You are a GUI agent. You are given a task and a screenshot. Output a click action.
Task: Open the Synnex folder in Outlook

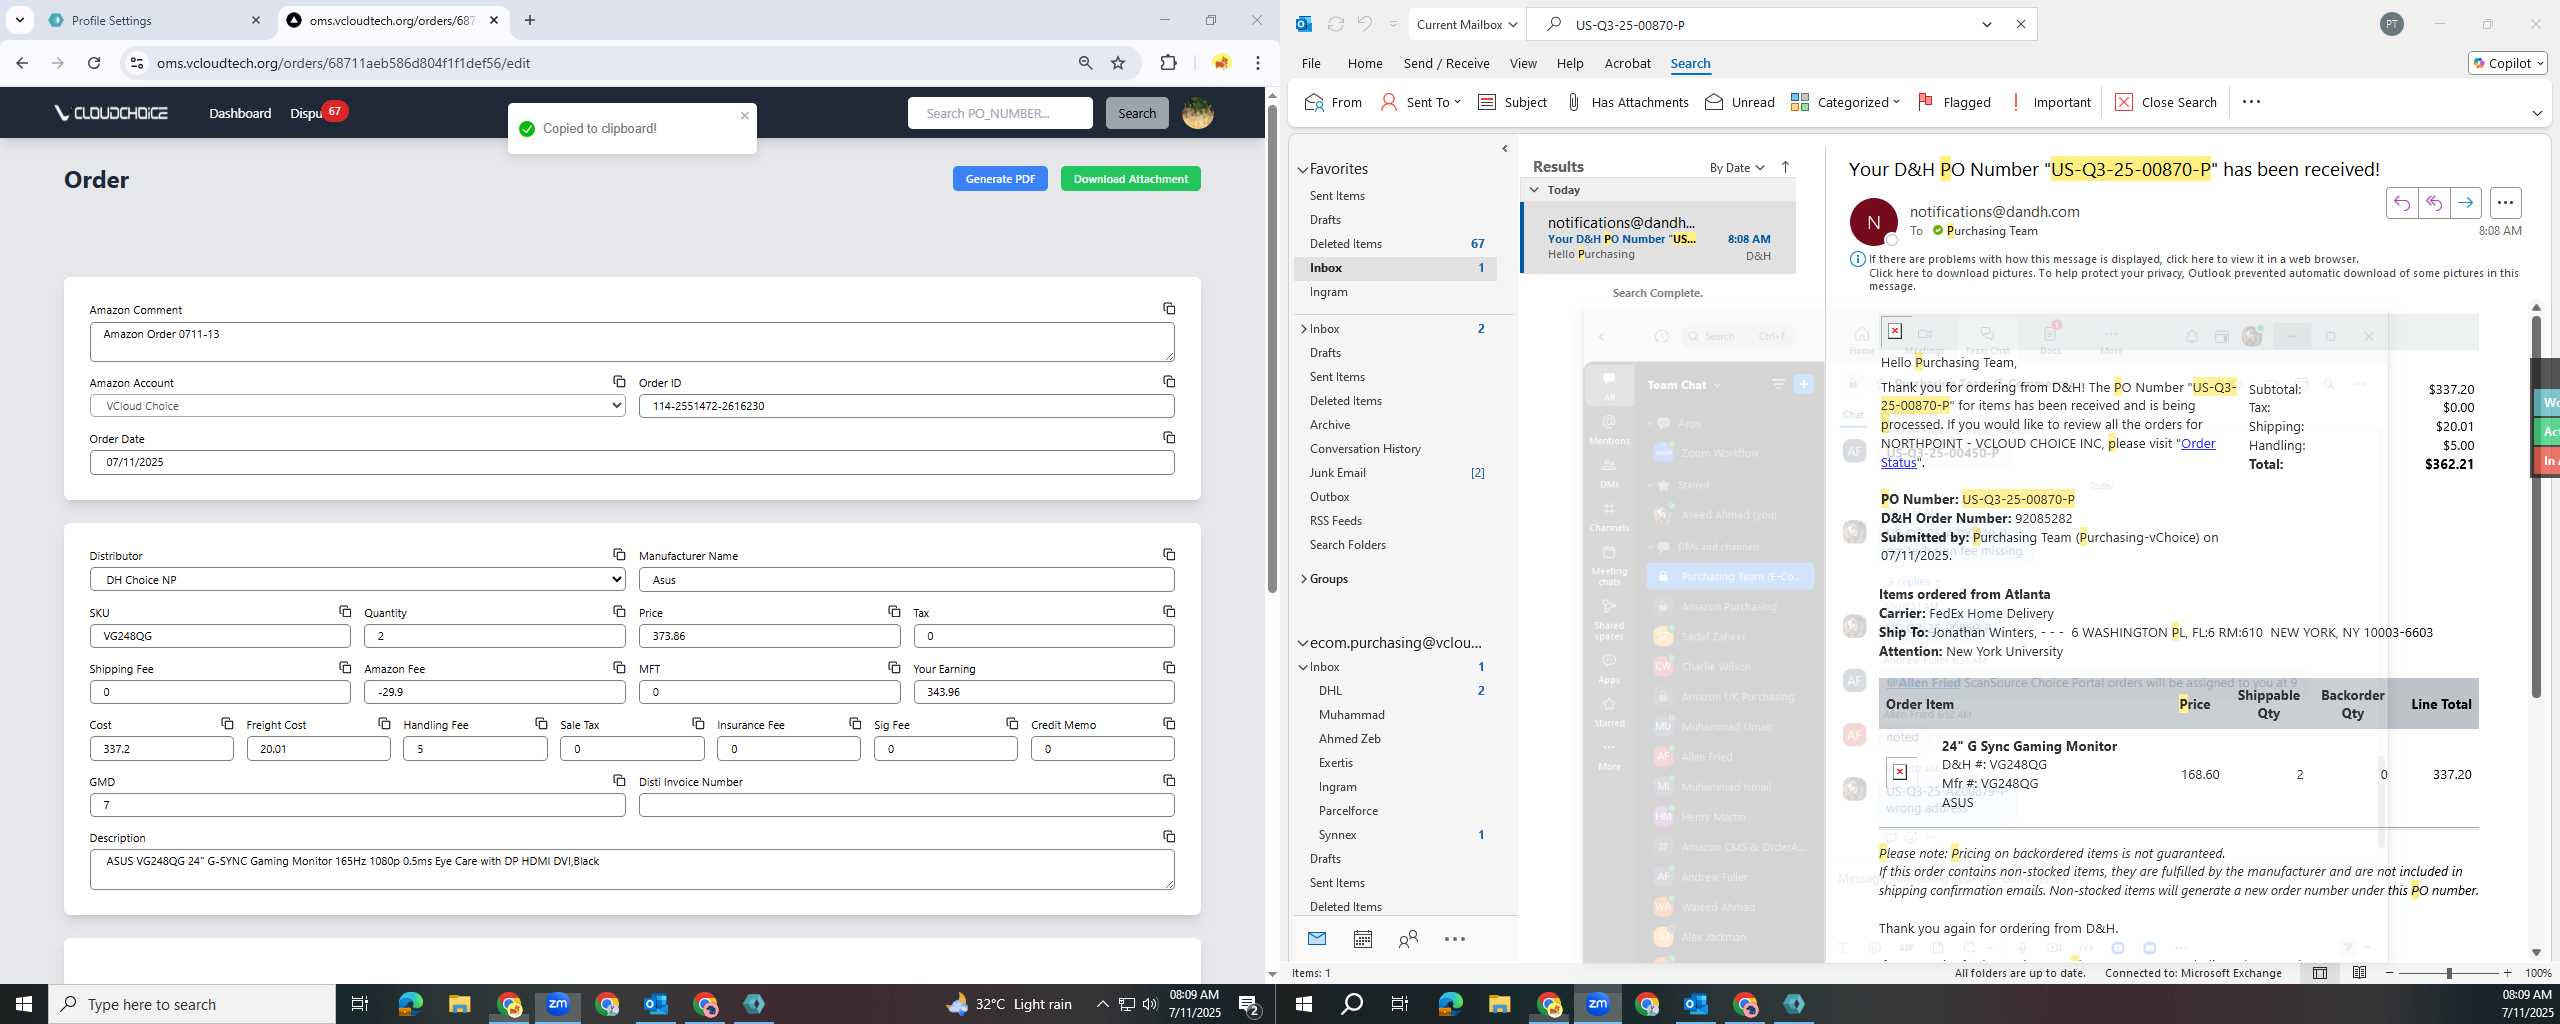coord(1337,835)
